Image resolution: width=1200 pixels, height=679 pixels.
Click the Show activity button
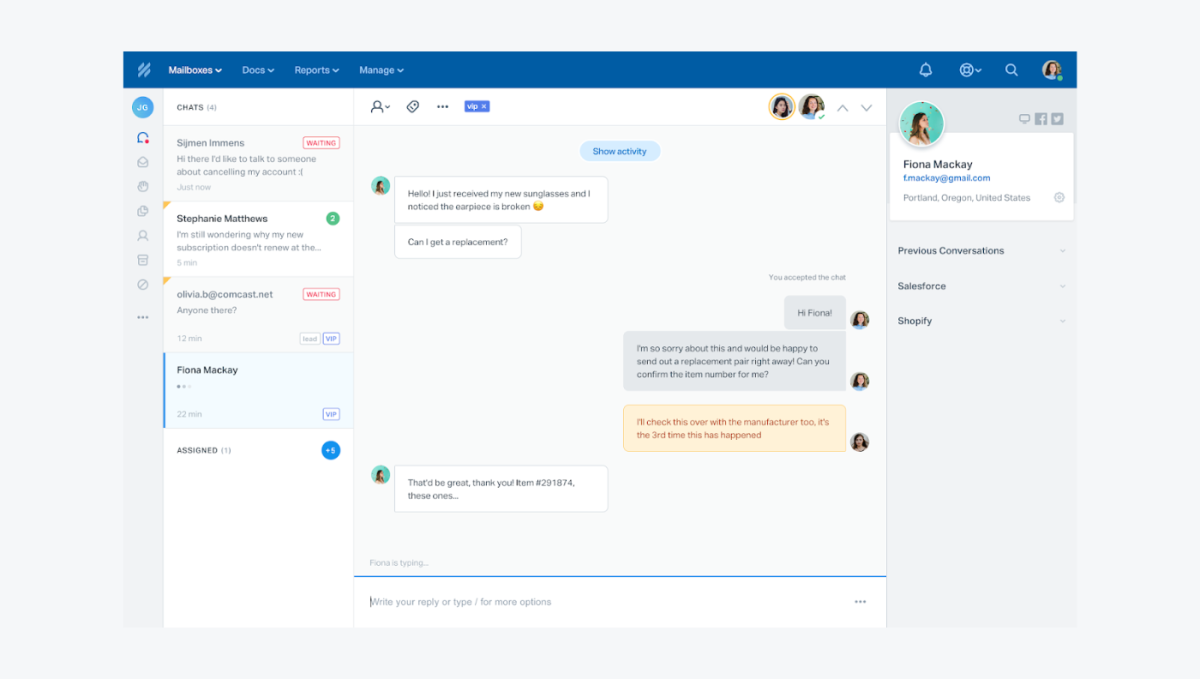click(x=620, y=151)
